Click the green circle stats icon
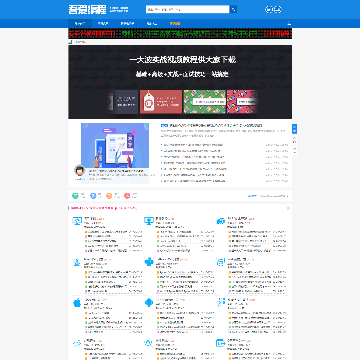The width and height of the screenshot is (360, 360). [x=75, y=196]
